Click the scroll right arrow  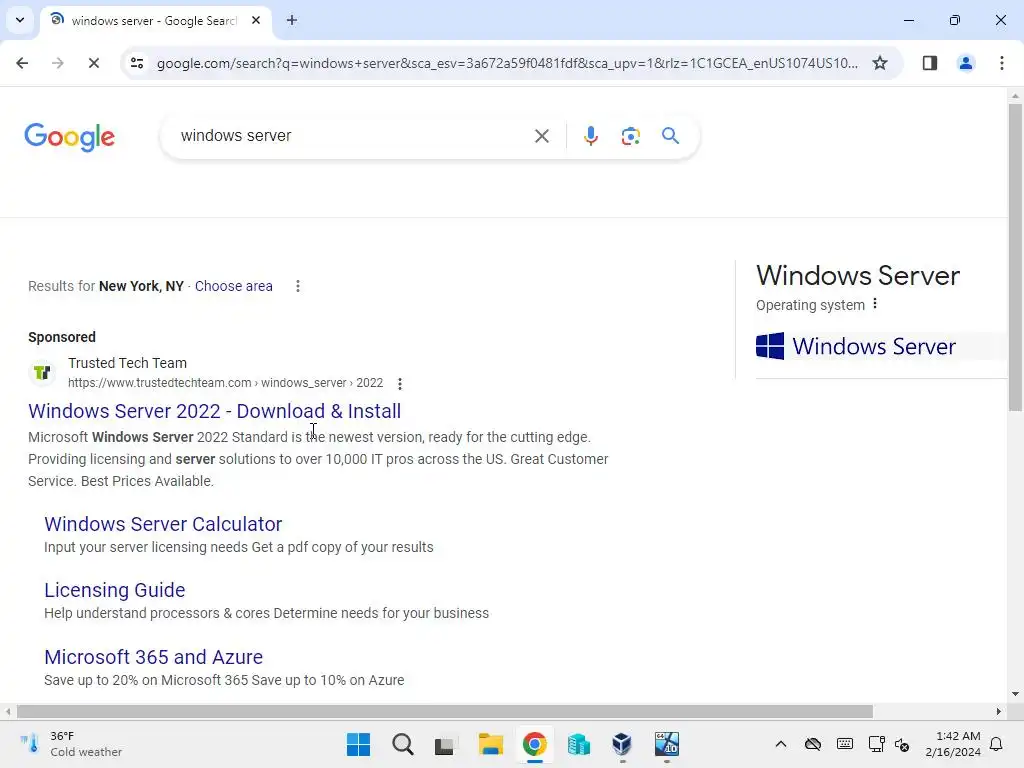pos(999,711)
